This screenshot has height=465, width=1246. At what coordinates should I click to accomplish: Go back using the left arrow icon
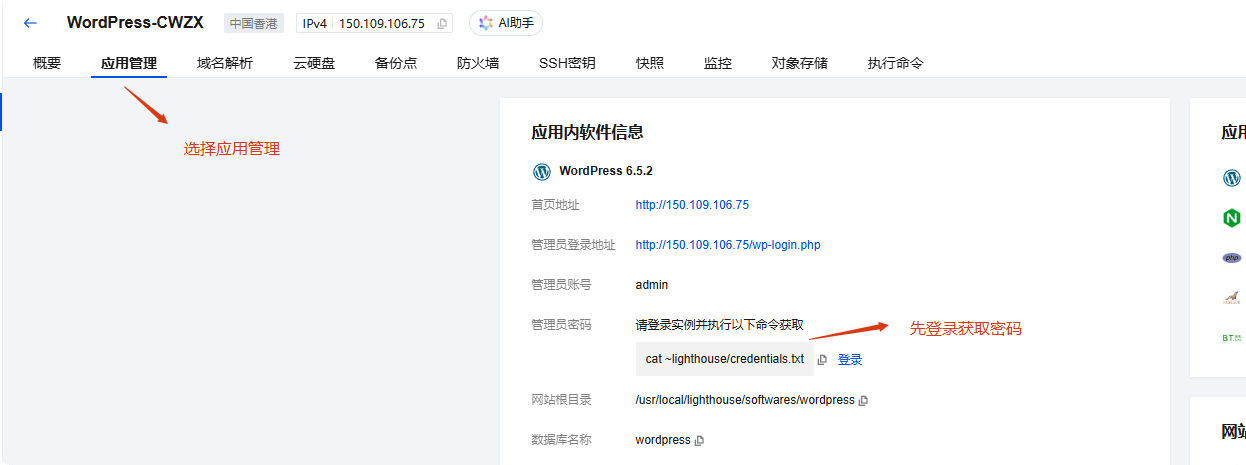click(30, 23)
